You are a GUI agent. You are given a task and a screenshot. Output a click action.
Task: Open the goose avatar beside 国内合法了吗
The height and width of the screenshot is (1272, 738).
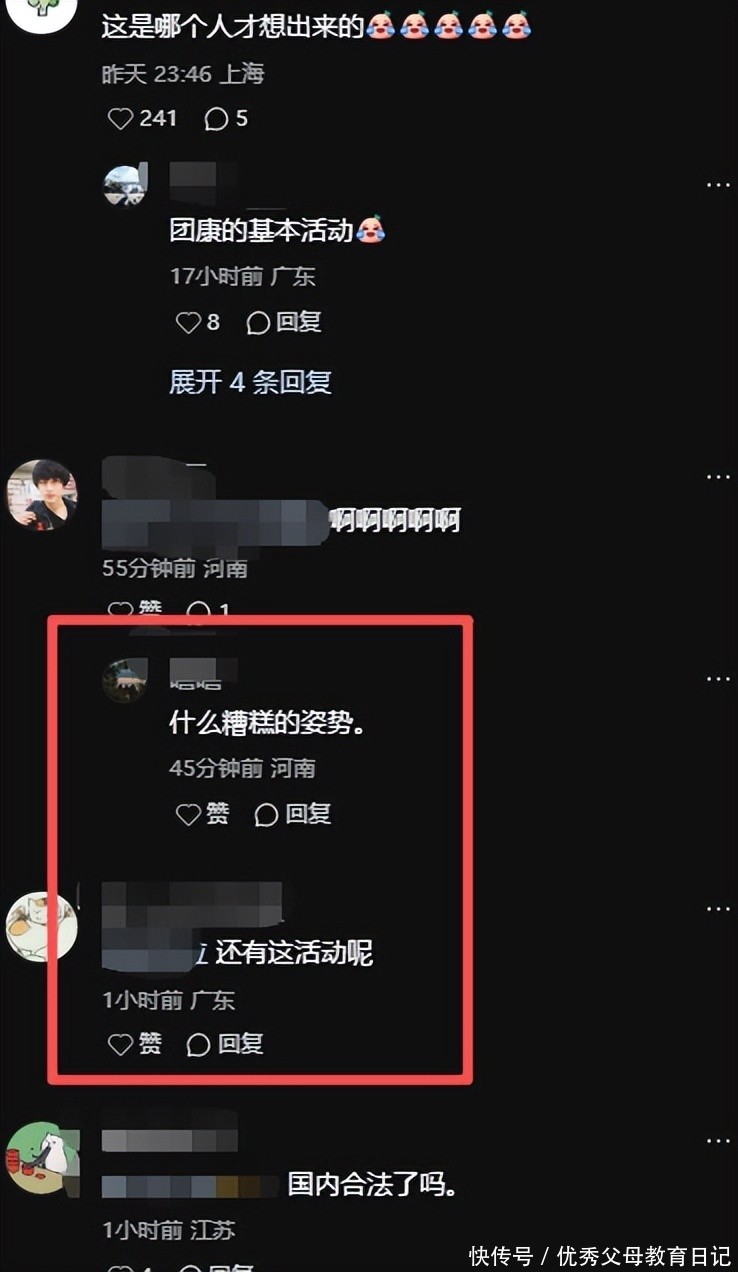(x=42, y=1158)
